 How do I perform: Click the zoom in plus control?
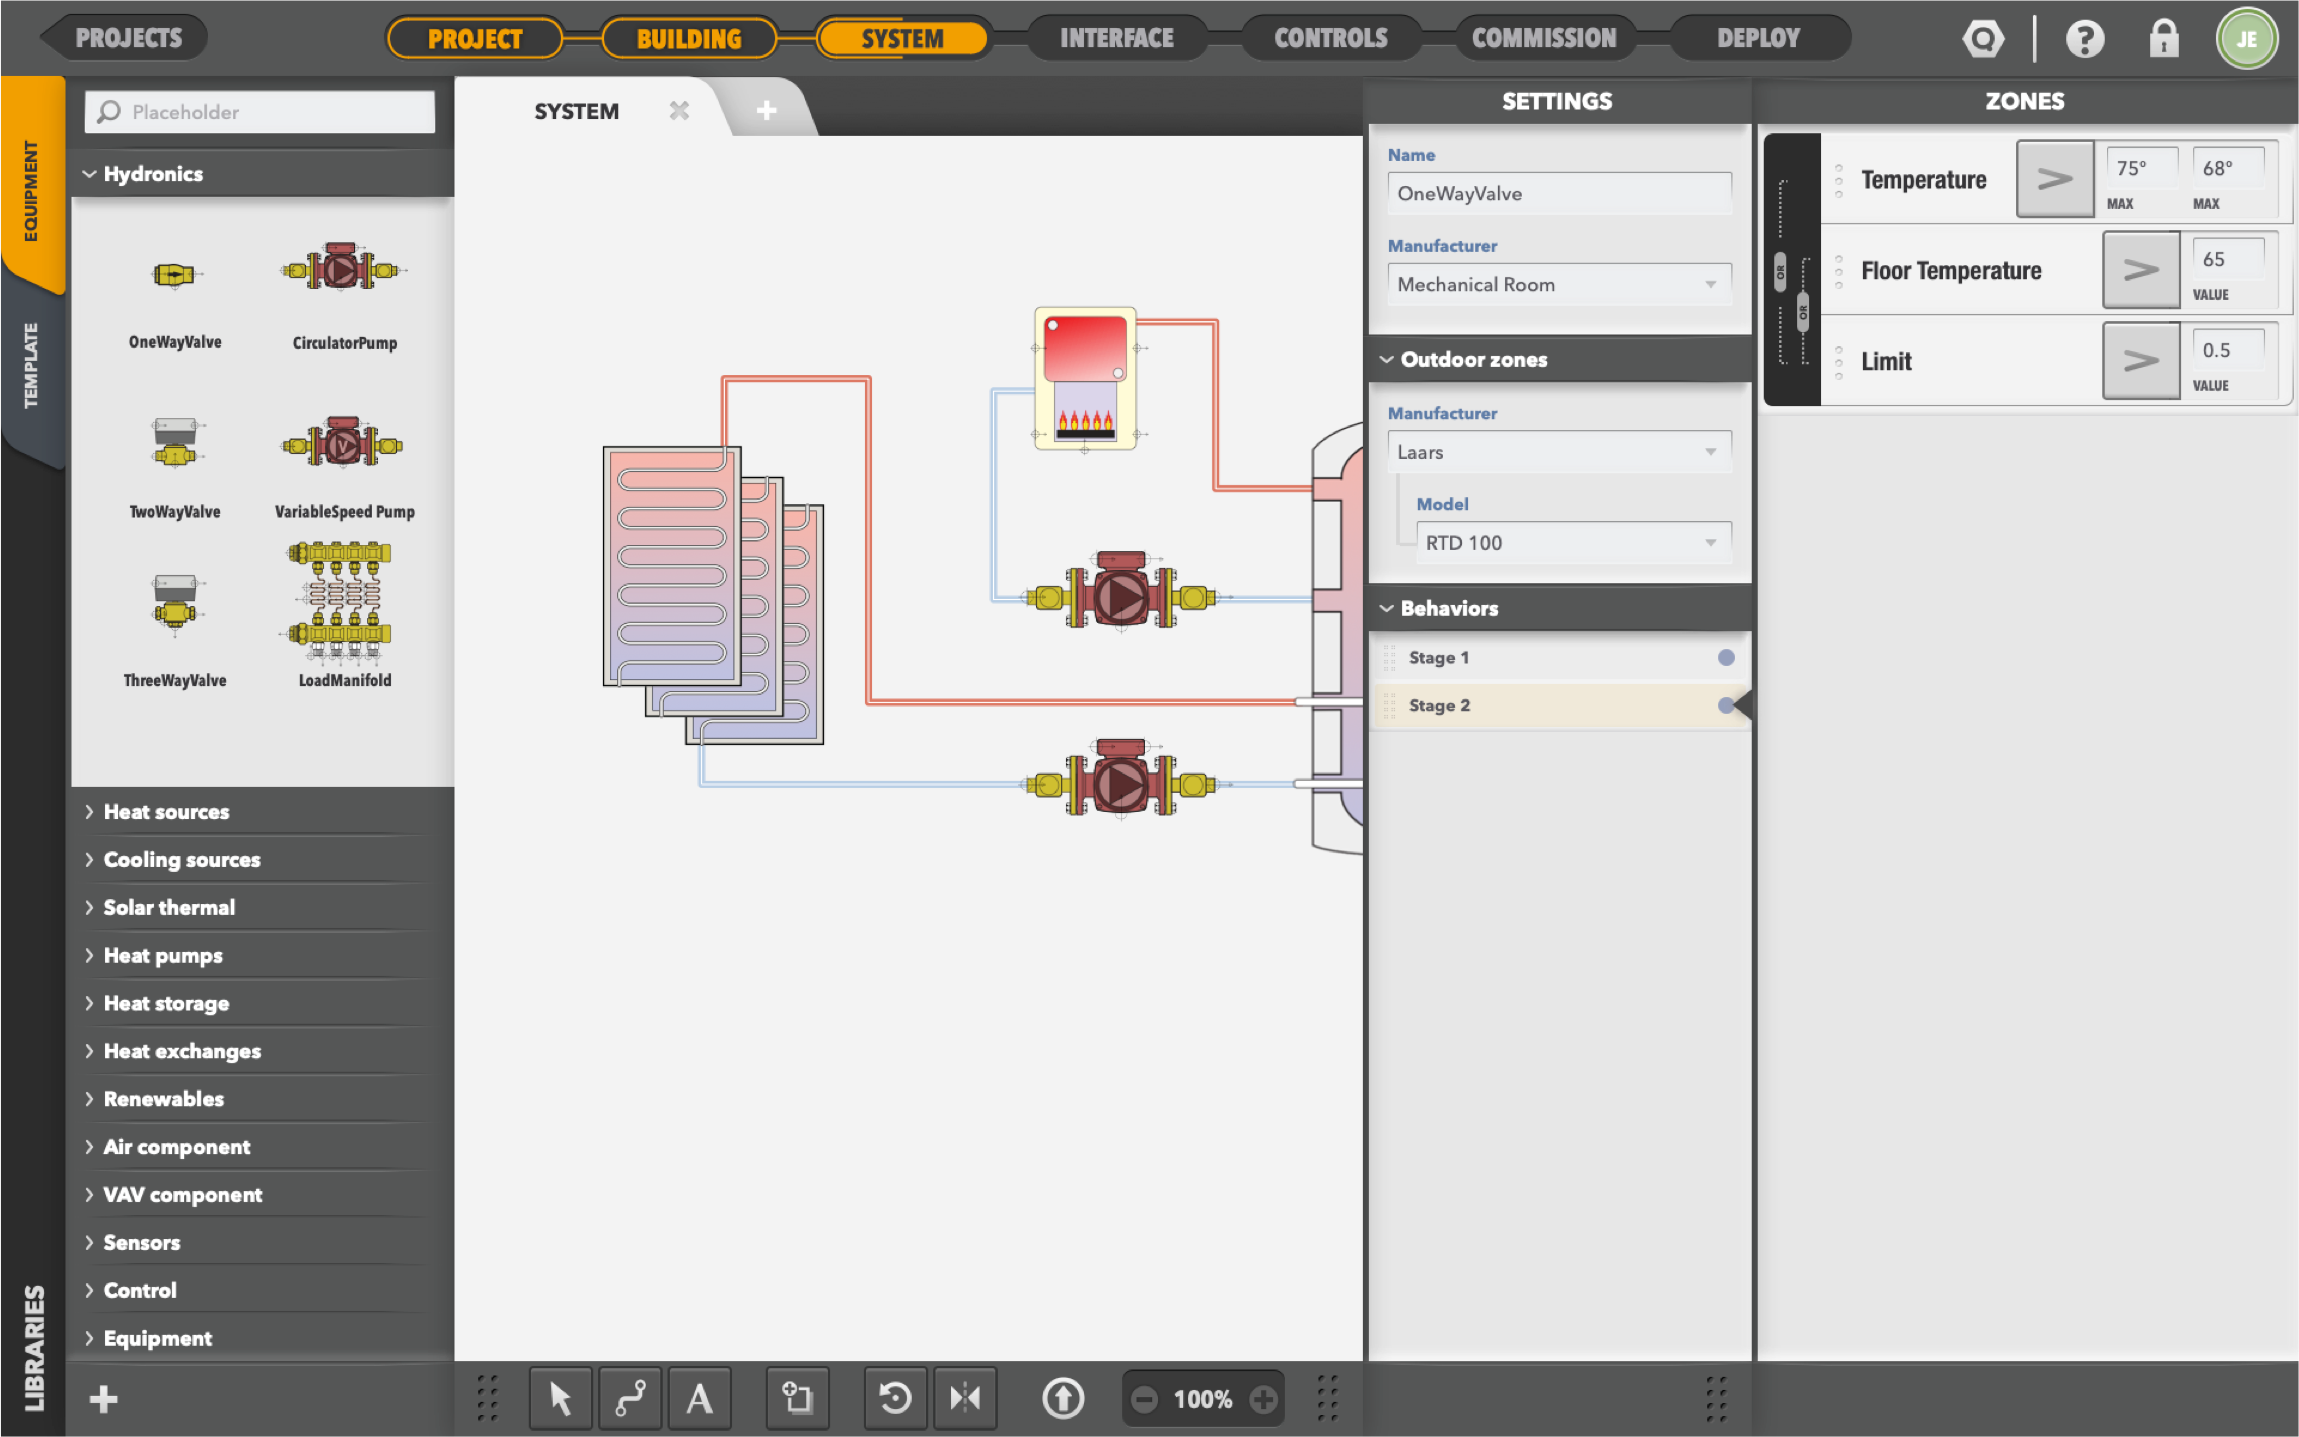1263,1399
